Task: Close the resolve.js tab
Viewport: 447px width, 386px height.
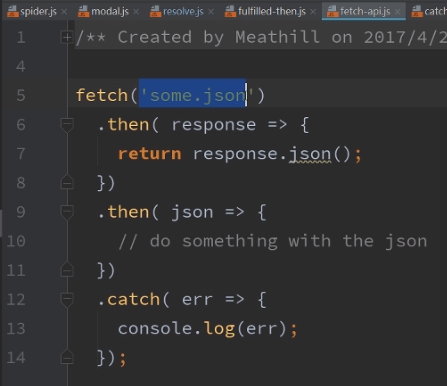Action: pyautogui.click(x=211, y=12)
